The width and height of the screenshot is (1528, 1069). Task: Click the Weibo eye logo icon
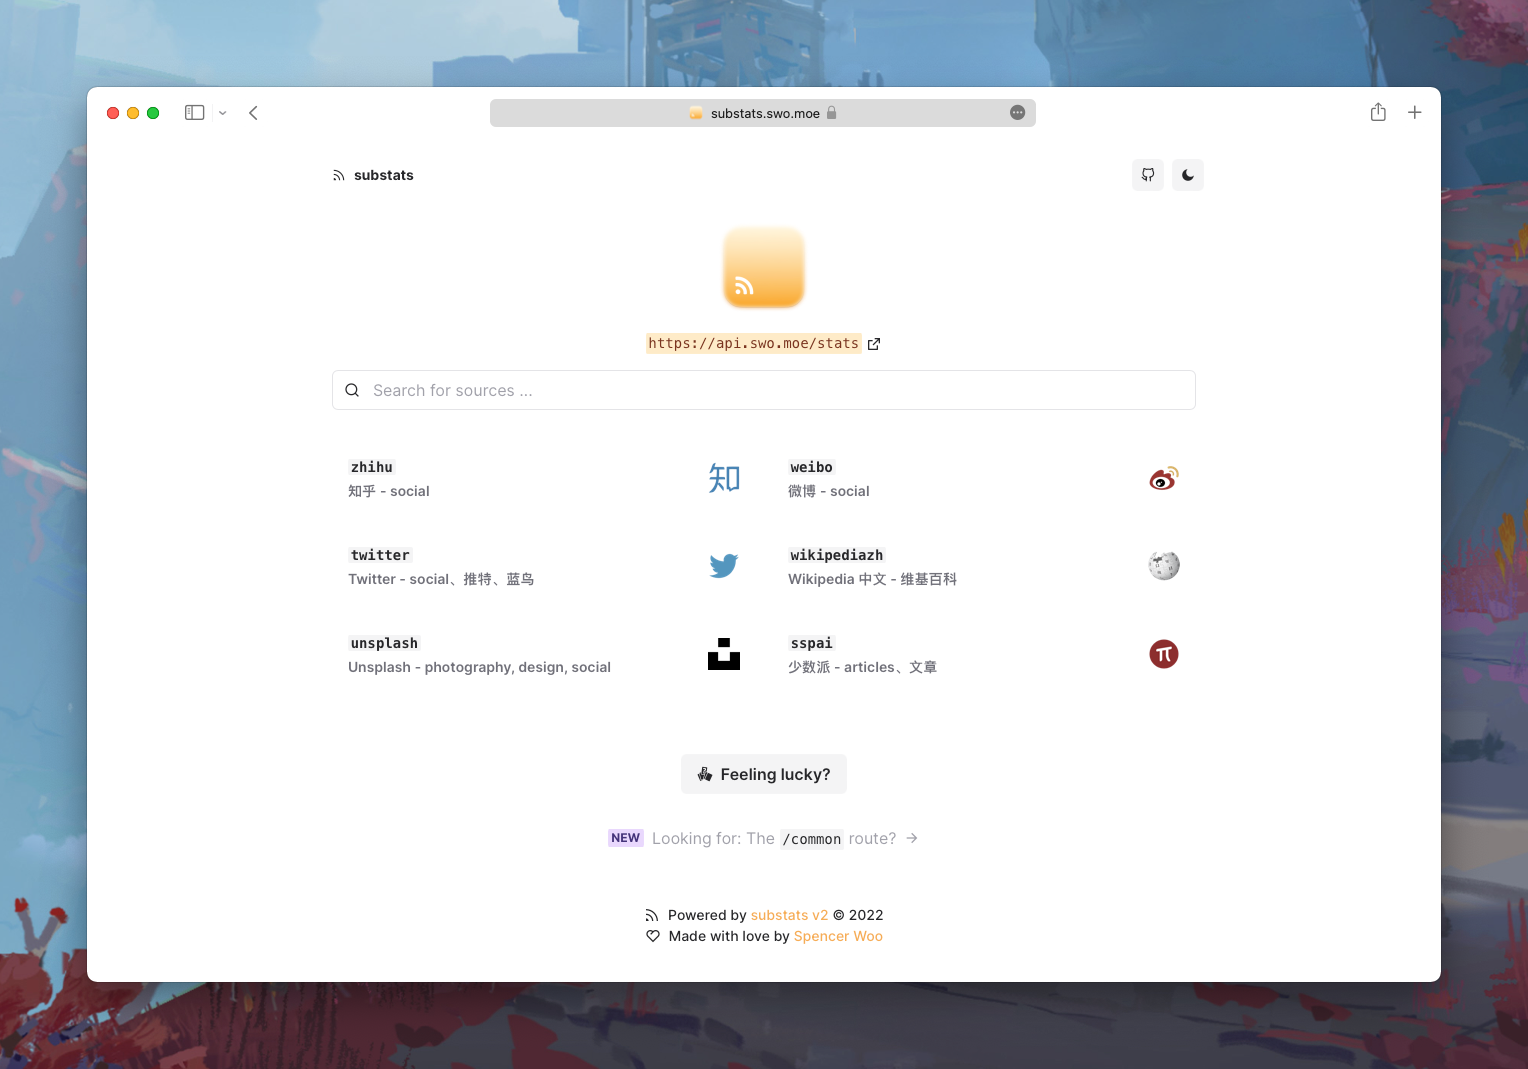(x=1164, y=478)
